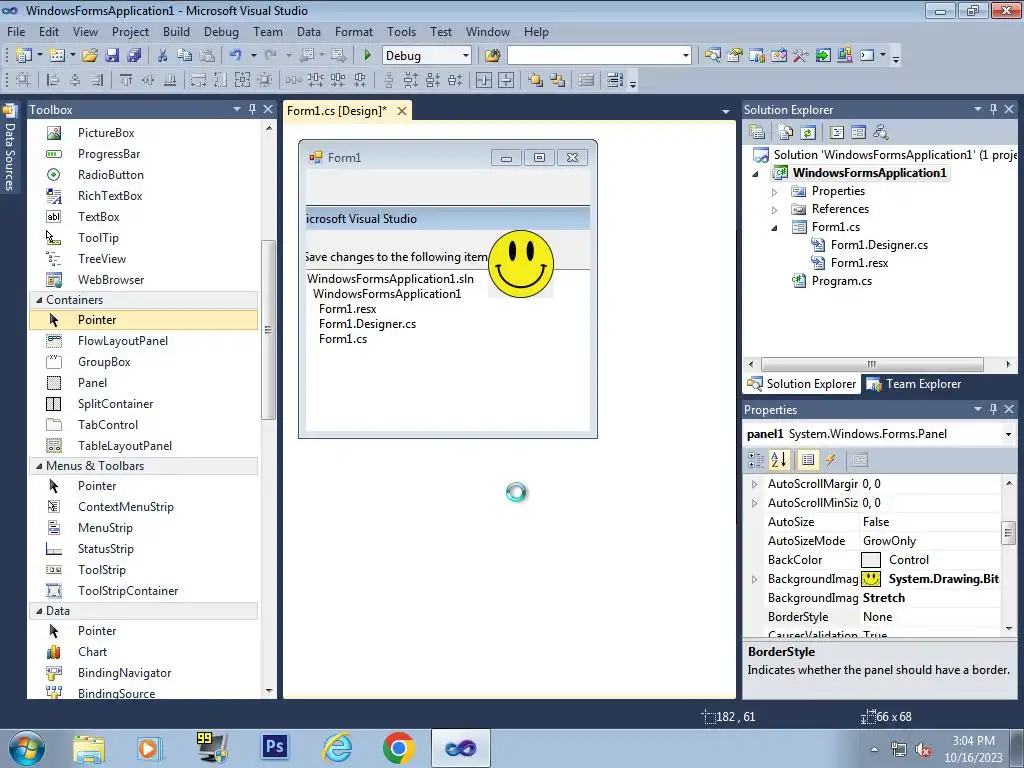The height and width of the screenshot is (768, 1024).
Task: Click the Send to Back icon
Action: 558,80
